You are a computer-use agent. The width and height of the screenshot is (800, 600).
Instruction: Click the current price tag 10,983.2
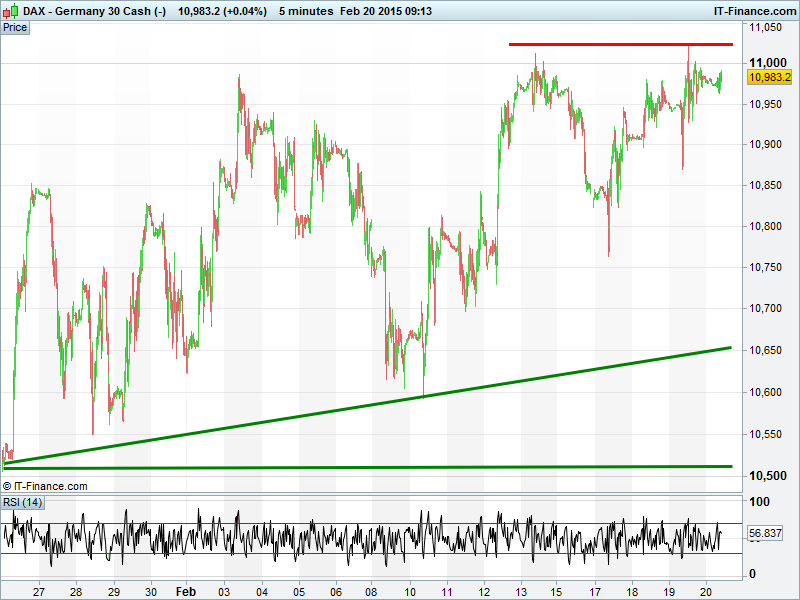pos(769,77)
